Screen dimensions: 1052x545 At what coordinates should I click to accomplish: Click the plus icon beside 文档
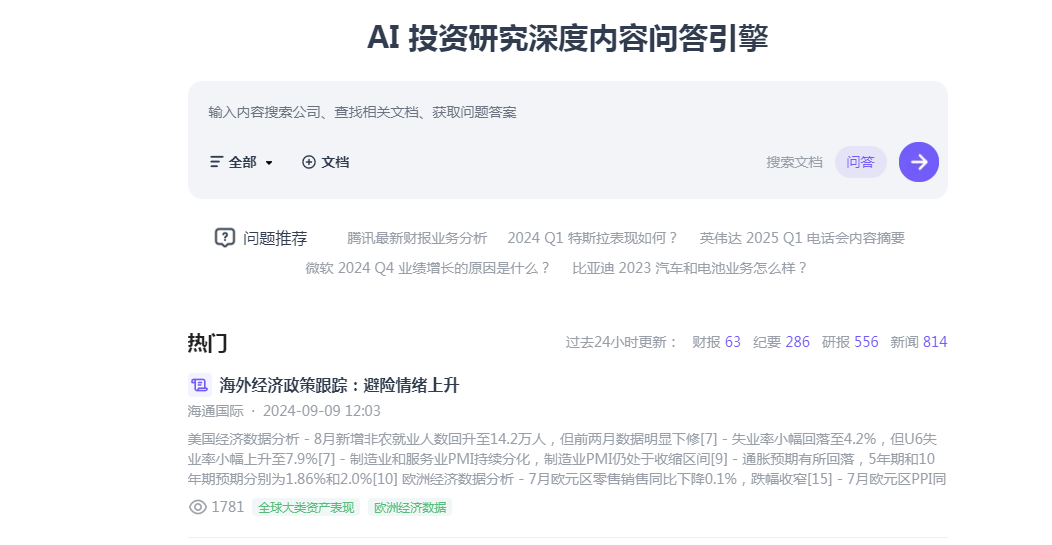pyautogui.click(x=309, y=162)
